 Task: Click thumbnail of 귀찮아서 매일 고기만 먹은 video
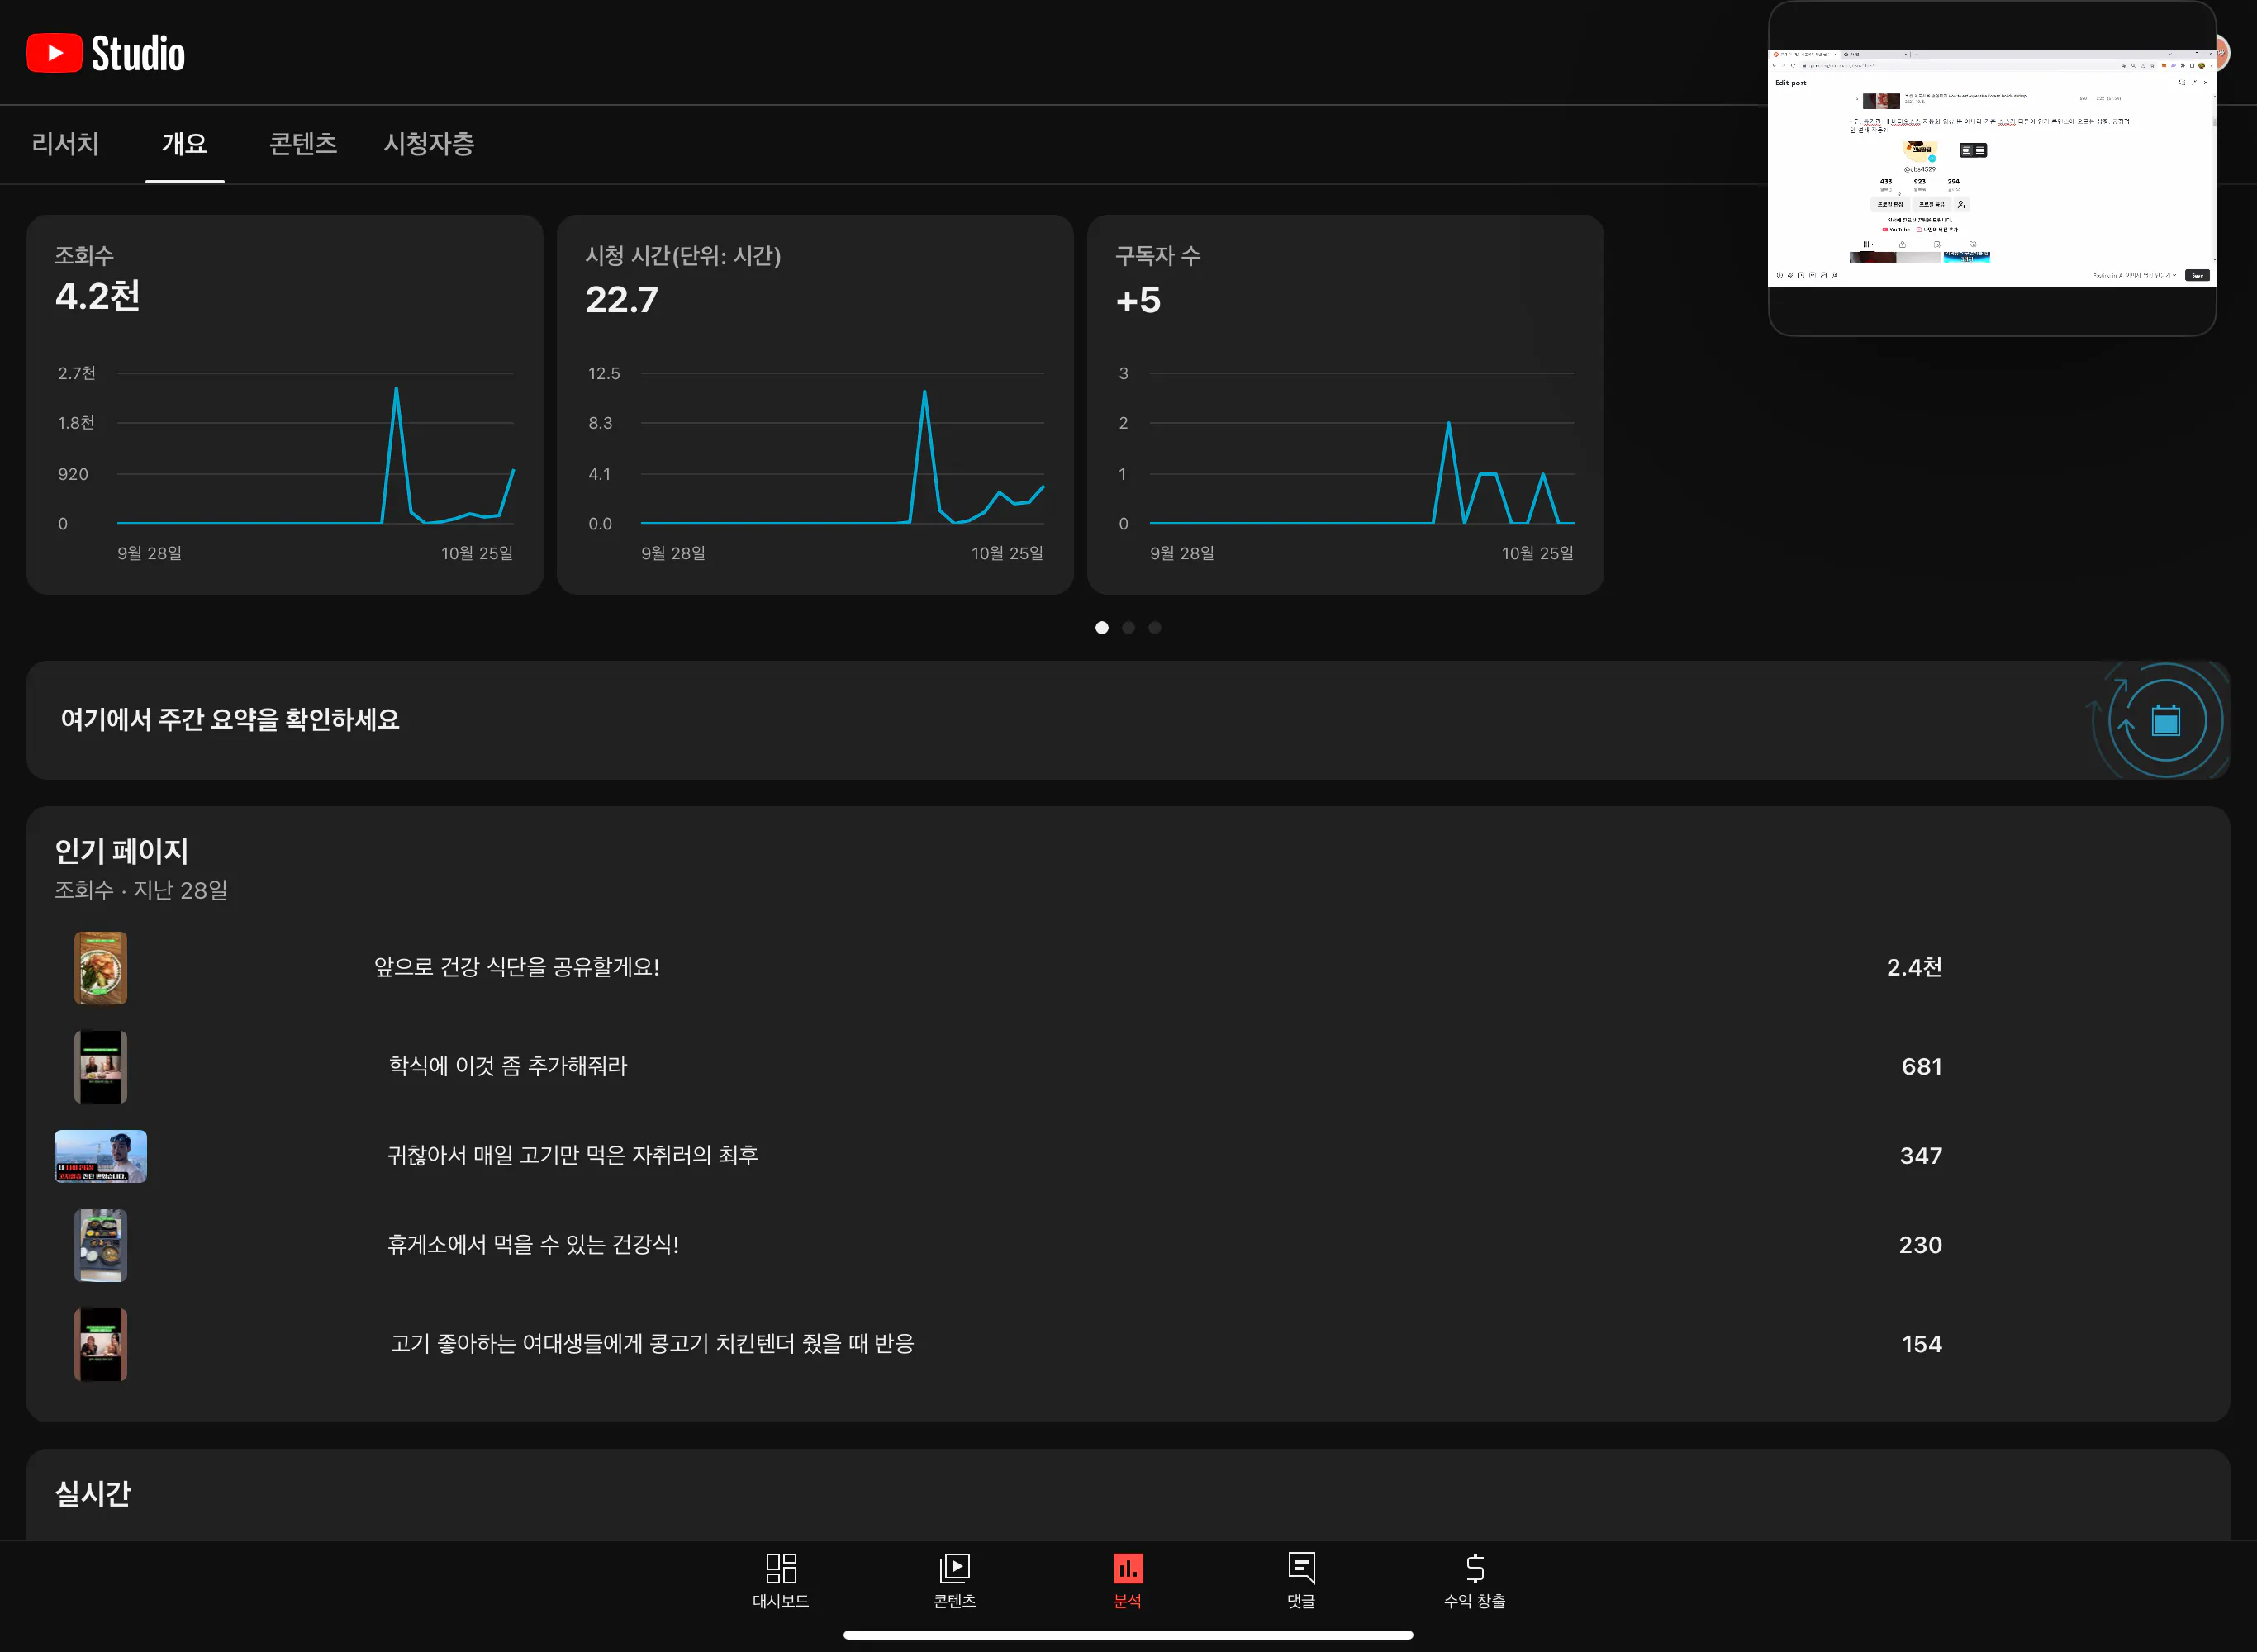pyautogui.click(x=100, y=1156)
